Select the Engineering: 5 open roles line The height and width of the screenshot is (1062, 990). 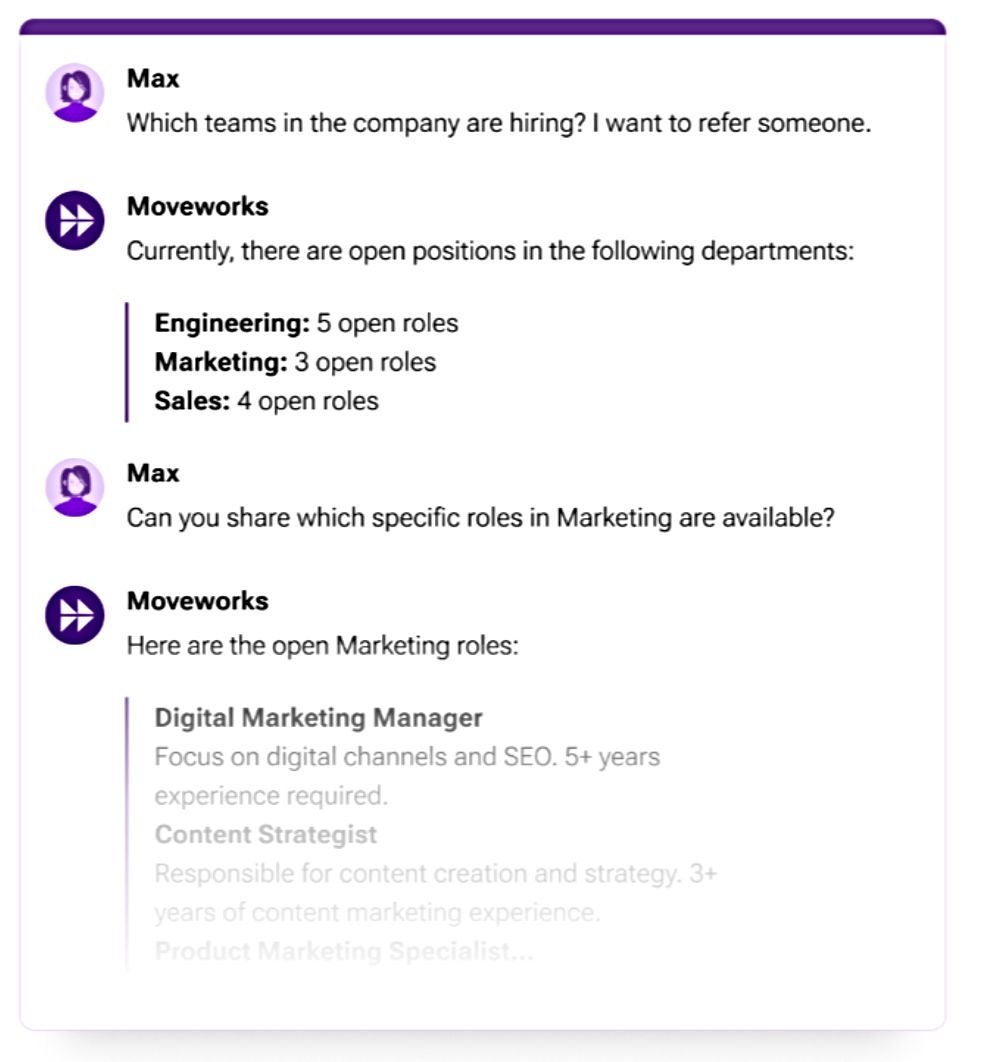(x=306, y=323)
